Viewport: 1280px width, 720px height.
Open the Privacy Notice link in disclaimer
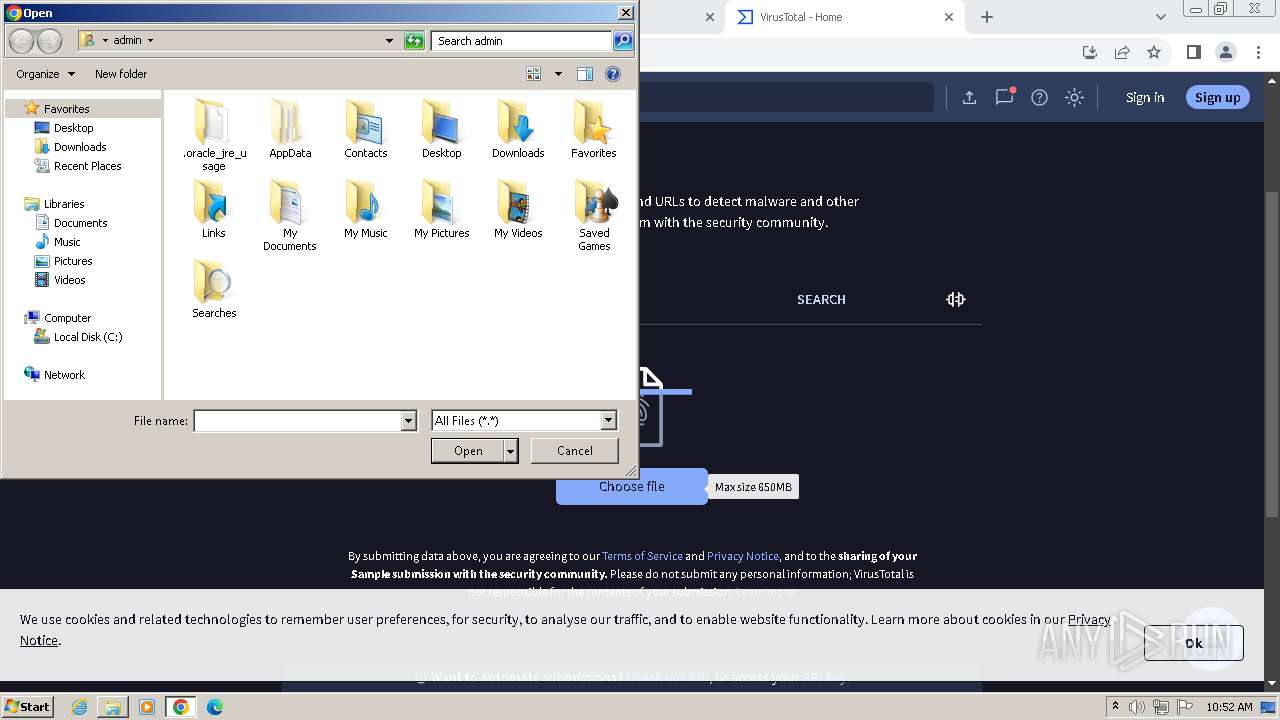pyautogui.click(x=743, y=556)
